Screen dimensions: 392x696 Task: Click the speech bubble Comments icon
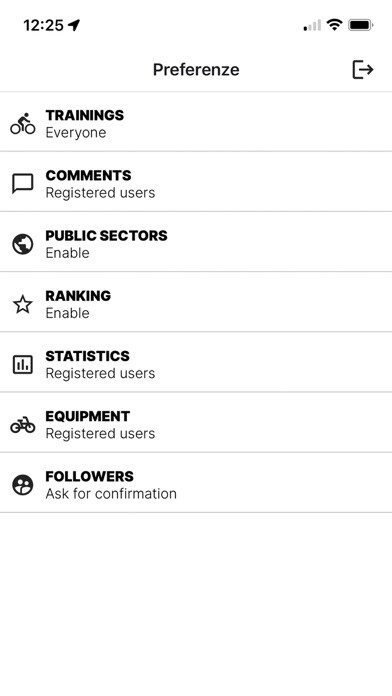(x=23, y=184)
